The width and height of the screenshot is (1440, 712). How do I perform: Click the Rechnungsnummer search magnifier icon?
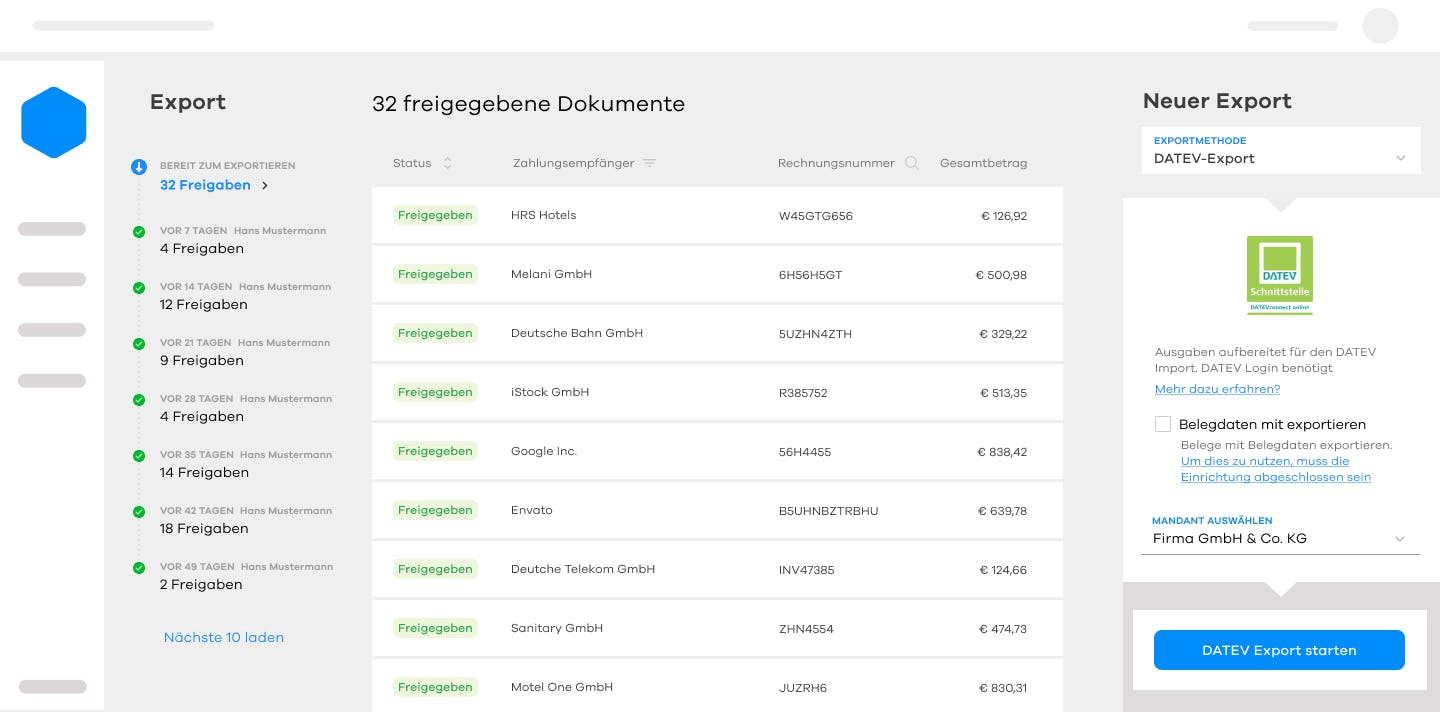pyautogui.click(x=912, y=163)
